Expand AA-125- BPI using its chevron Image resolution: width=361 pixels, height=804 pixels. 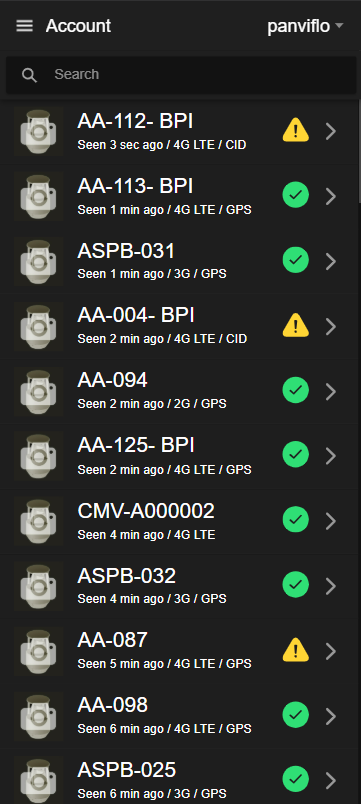coord(331,455)
